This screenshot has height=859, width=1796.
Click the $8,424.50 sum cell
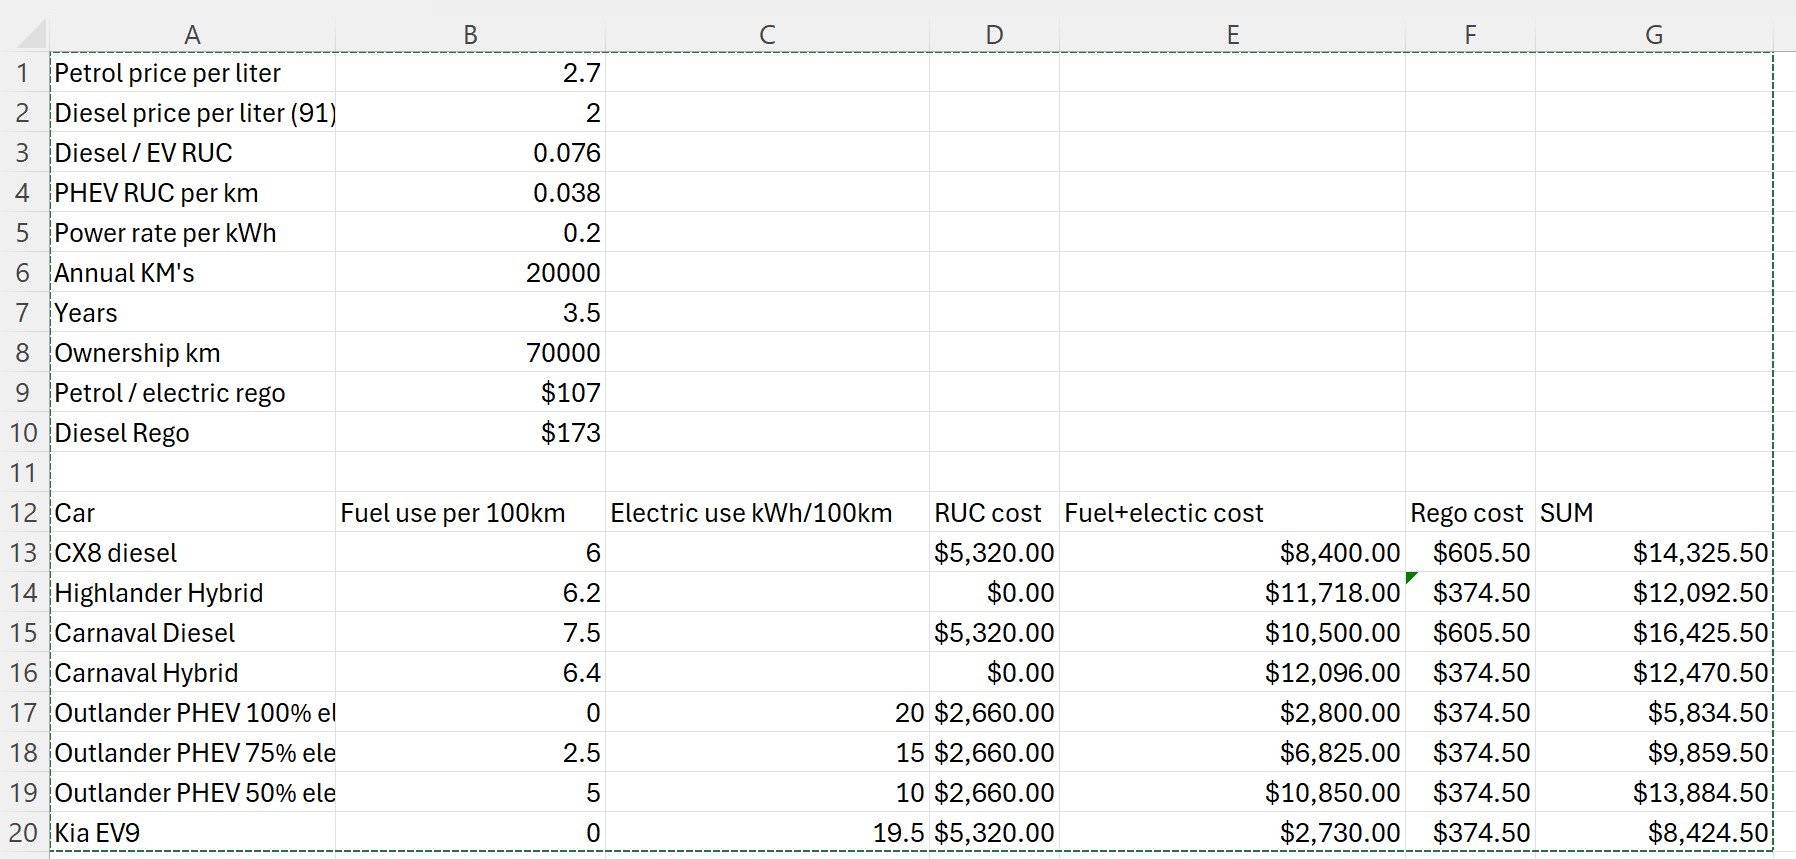click(1654, 833)
